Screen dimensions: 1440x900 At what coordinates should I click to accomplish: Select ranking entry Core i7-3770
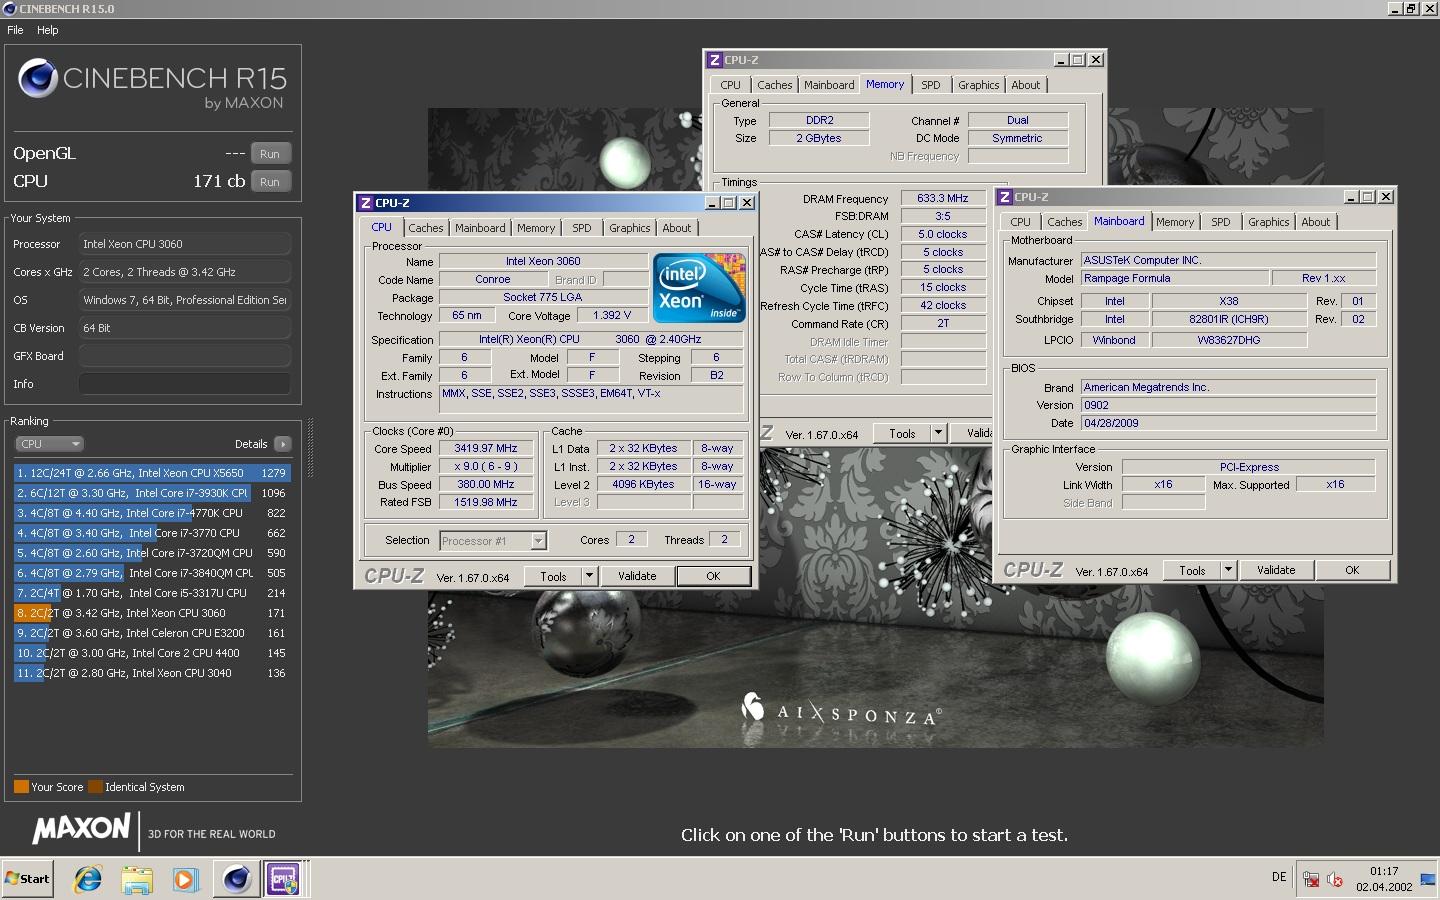tap(152, 533)
